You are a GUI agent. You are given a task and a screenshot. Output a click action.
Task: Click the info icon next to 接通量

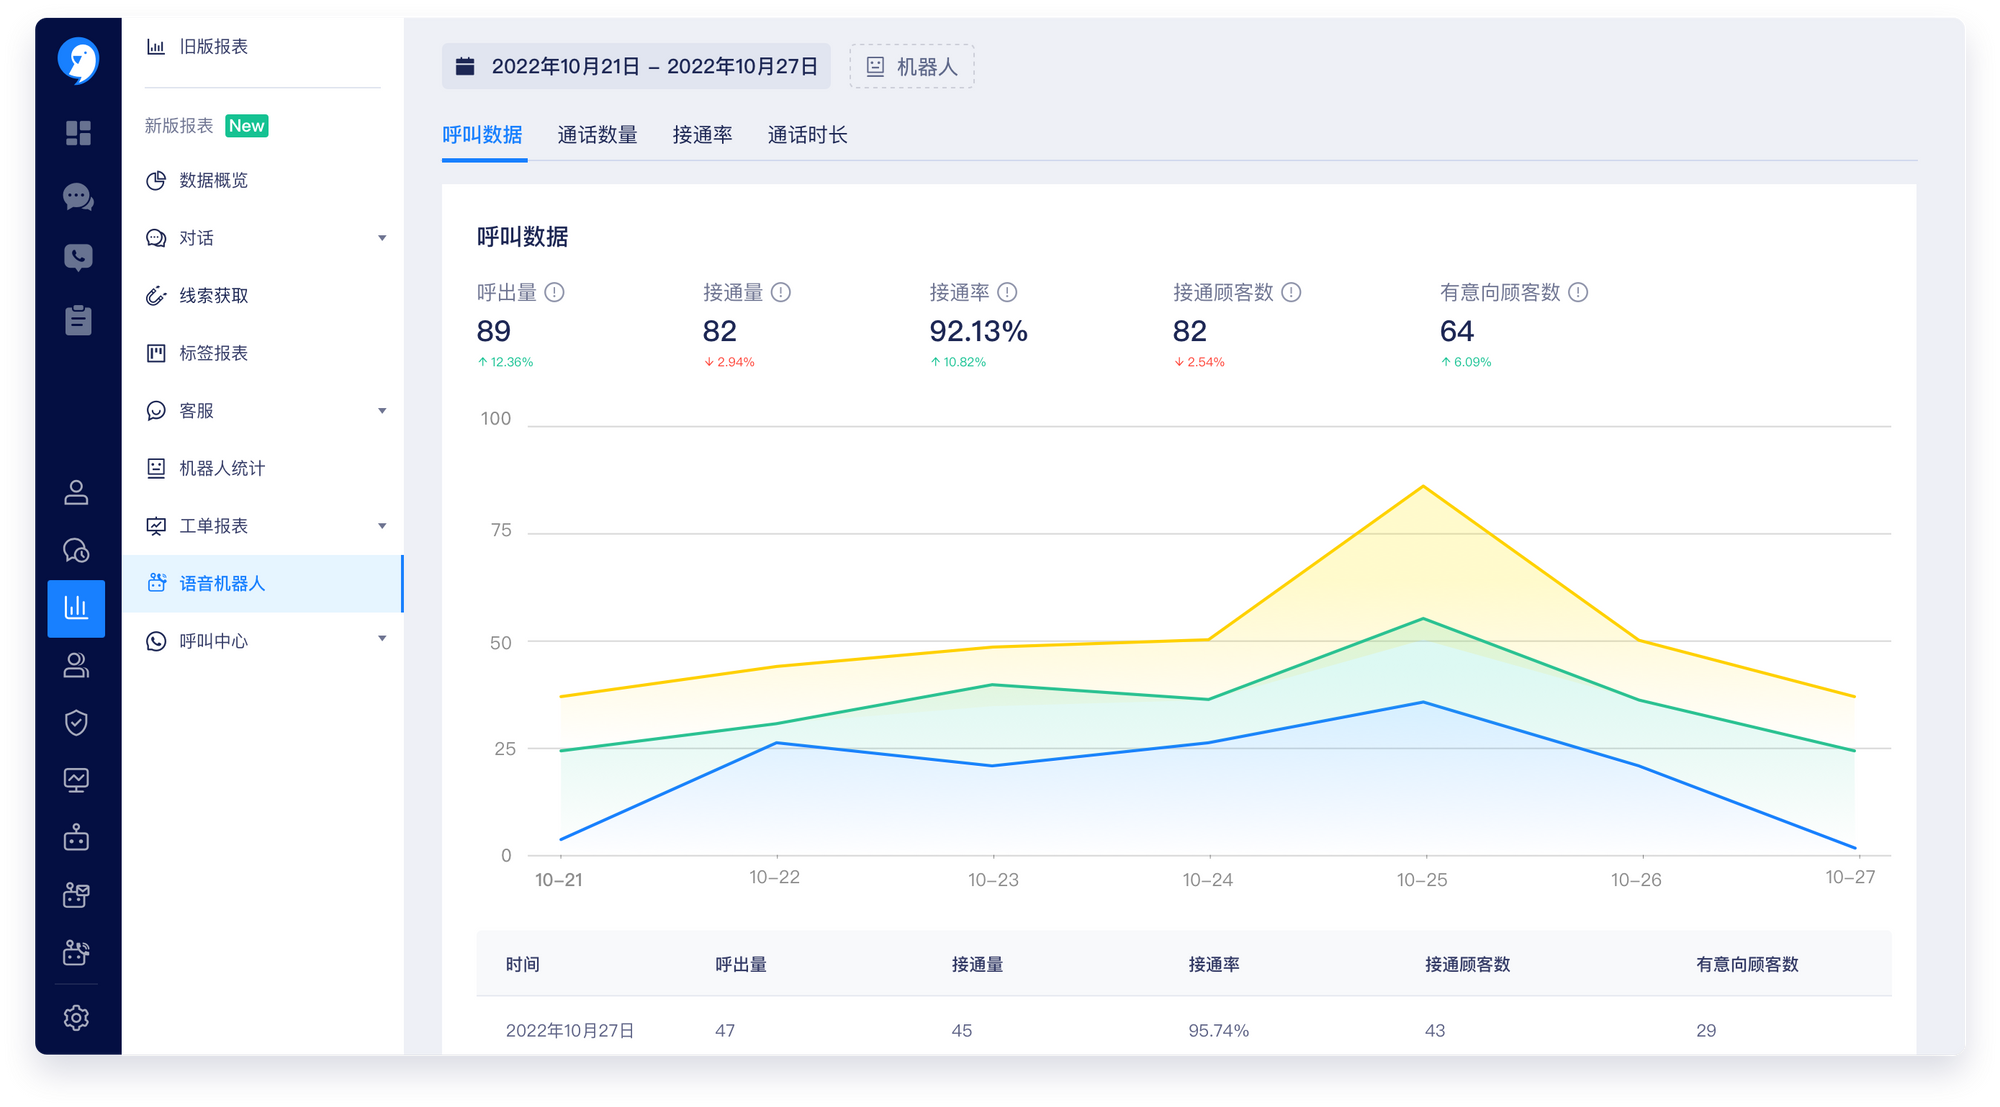click(x=781, y=292)
